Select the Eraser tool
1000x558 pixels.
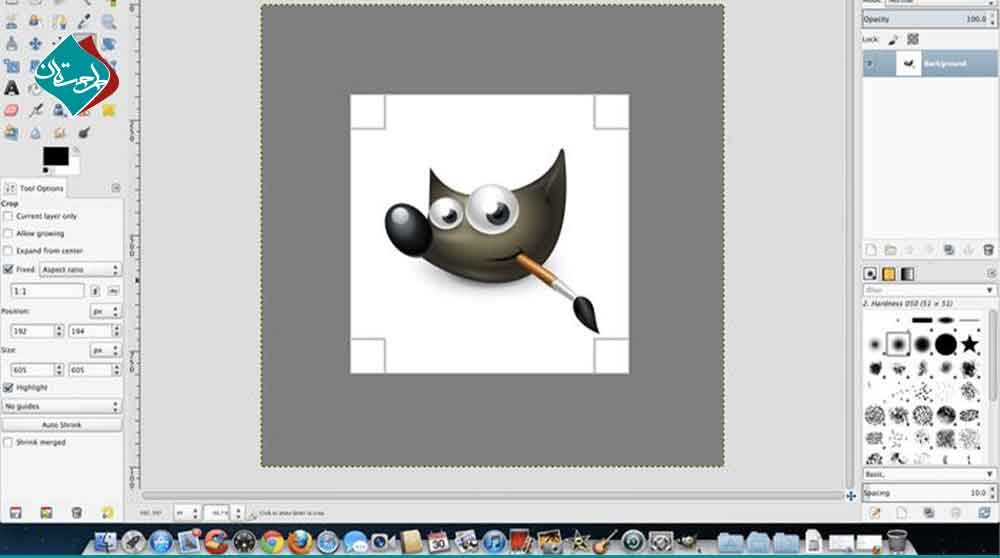pos(11,110)
